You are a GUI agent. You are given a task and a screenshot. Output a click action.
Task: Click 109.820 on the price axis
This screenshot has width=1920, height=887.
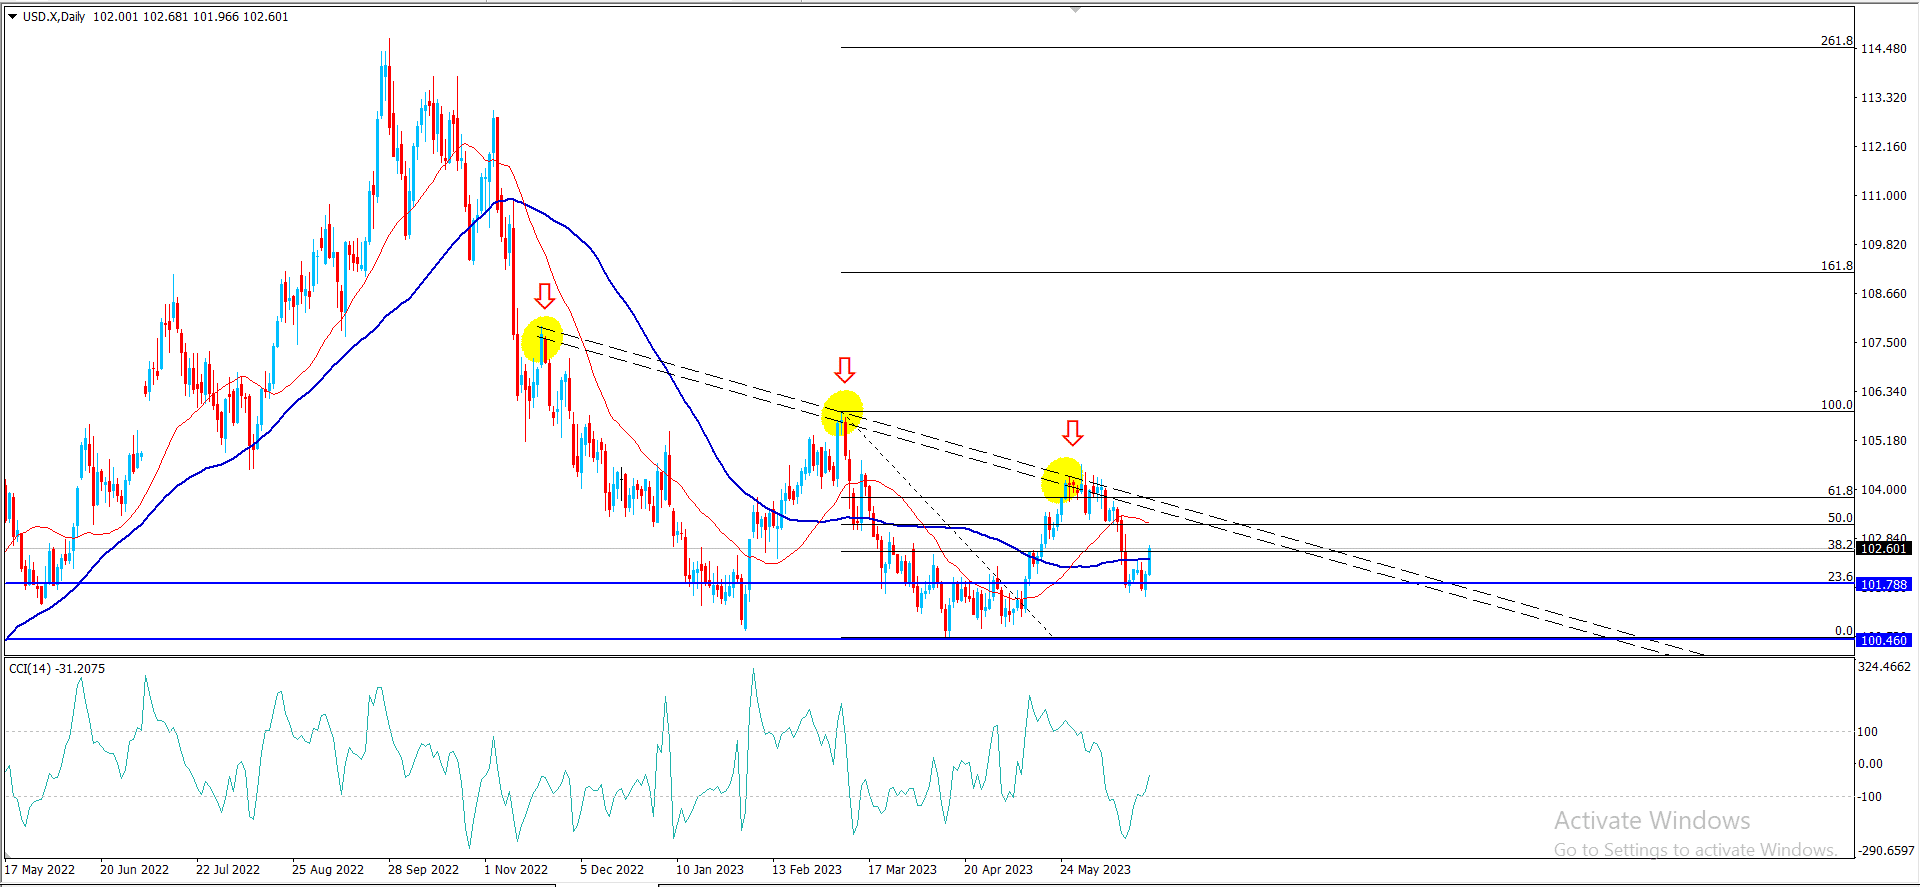tap(1883, 244)
